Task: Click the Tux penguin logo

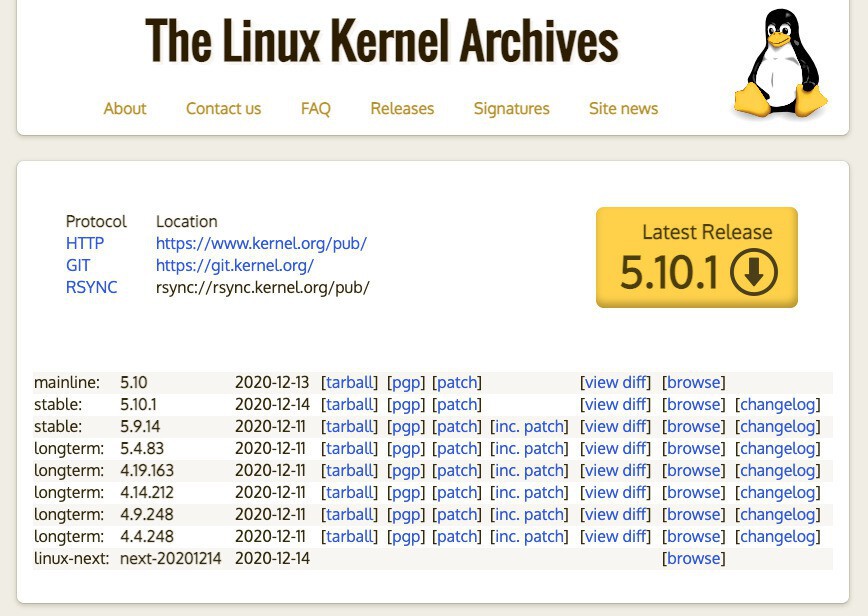Action: (x=781, y=63)
